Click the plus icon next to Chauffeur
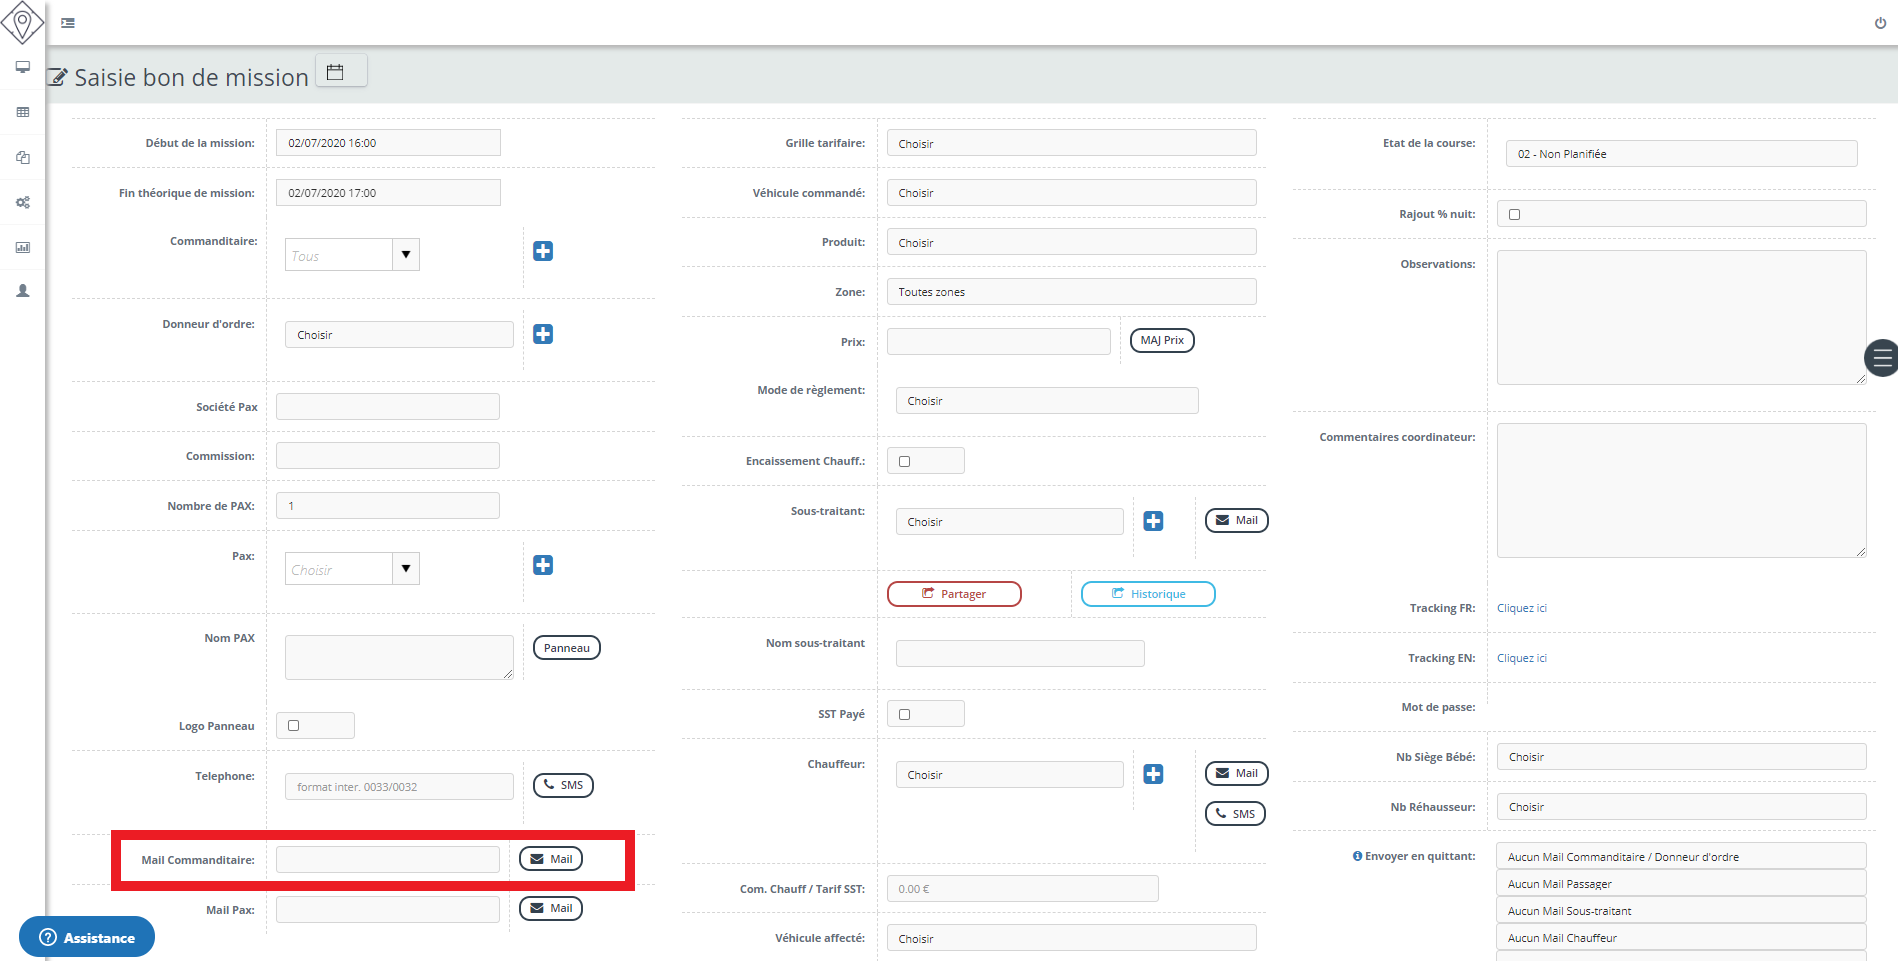The width and height of the screenshot is (1898, 961). [x=1153, y=774]
